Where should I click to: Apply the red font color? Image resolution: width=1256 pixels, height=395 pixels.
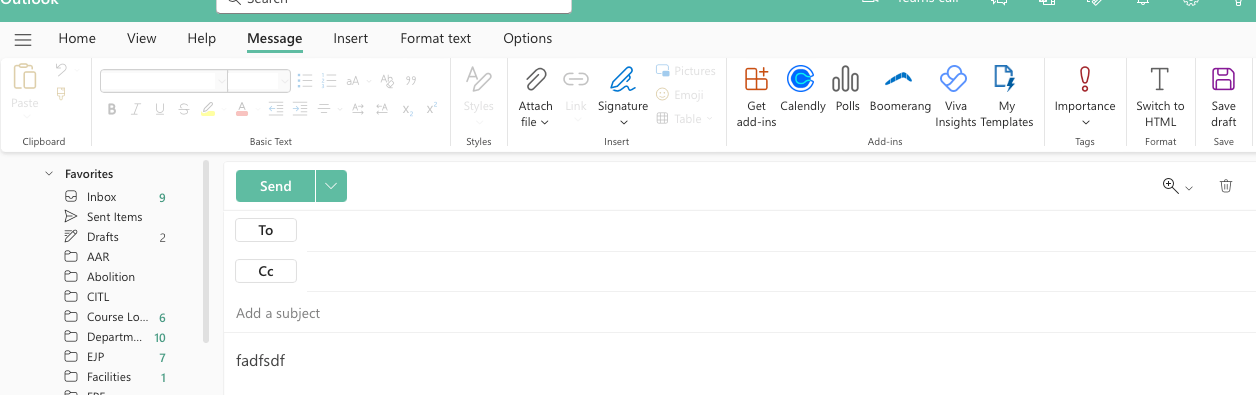point(241,109)
